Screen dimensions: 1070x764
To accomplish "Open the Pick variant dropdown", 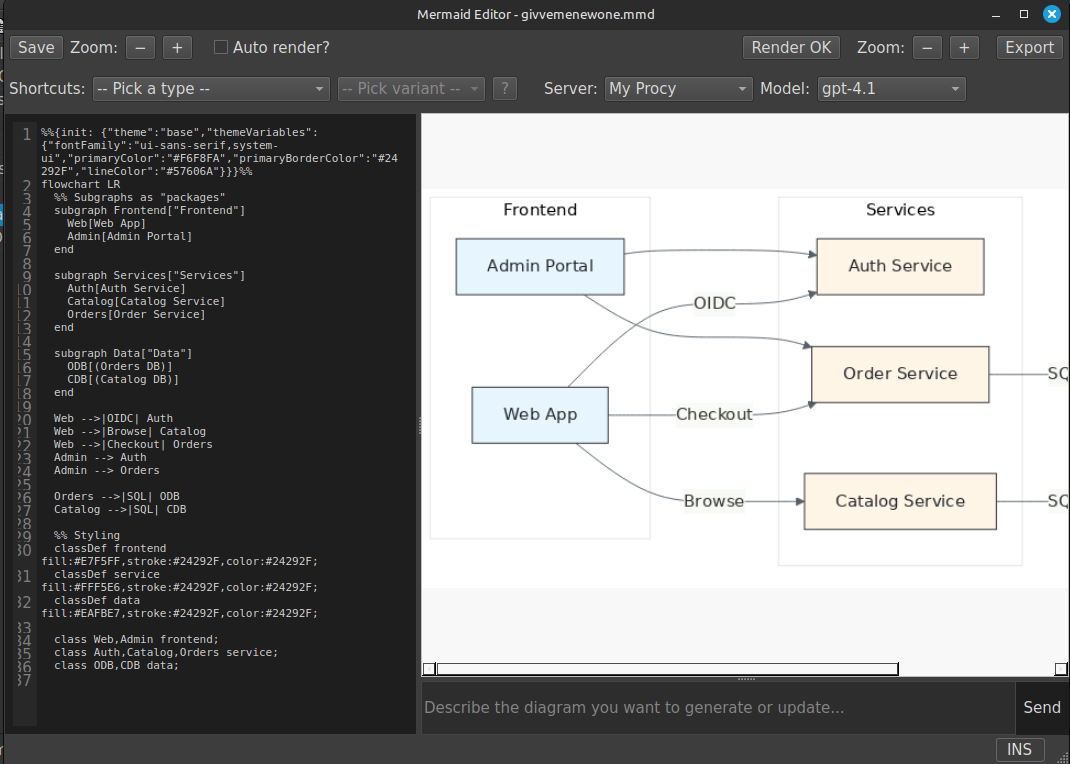I will 411,89.
